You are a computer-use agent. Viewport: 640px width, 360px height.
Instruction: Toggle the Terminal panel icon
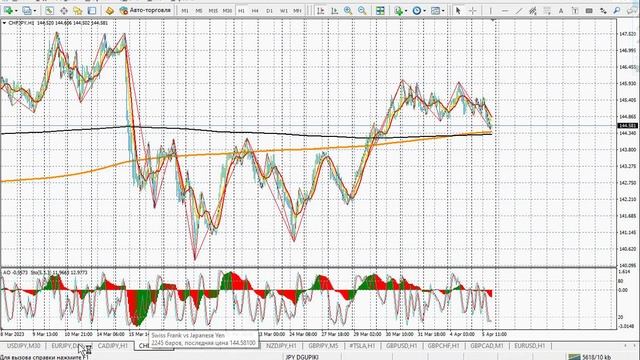point(92,11)
